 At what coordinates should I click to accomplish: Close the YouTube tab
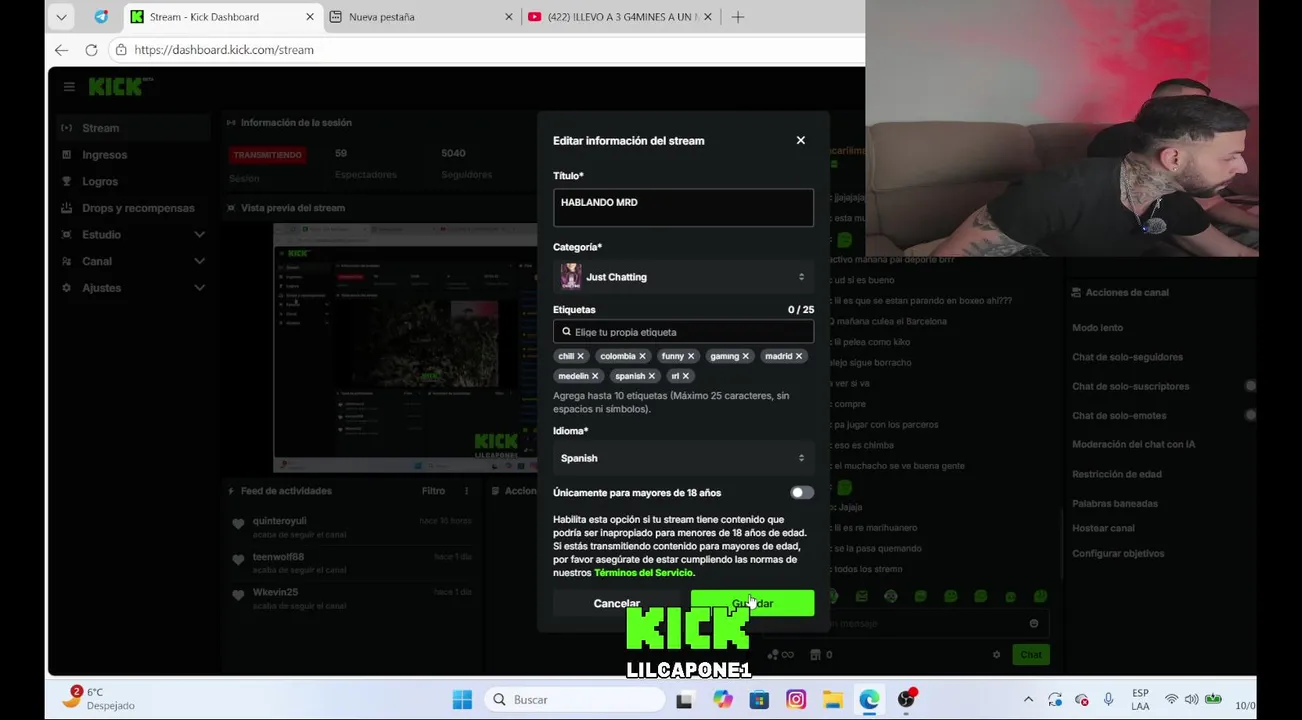(x=708, y=17)
